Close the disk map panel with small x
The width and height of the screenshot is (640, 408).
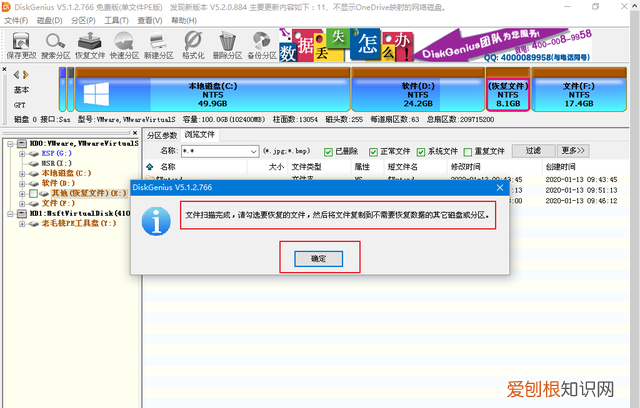tap(4, 69)
